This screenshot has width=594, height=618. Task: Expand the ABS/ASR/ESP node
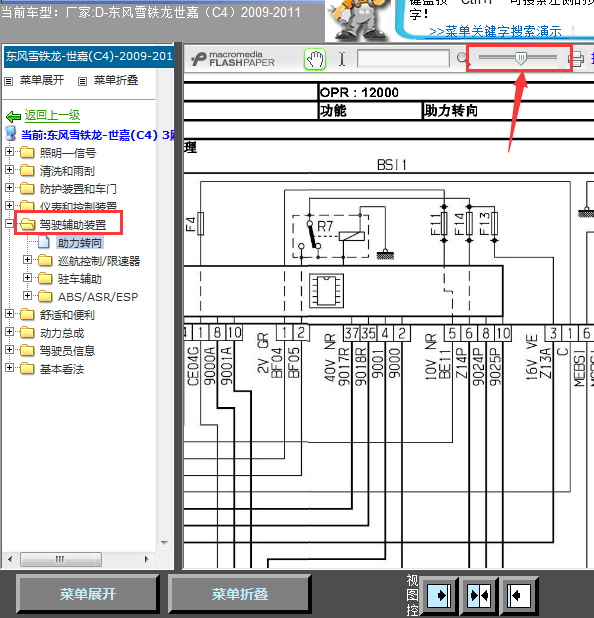(x=27, y=295)
